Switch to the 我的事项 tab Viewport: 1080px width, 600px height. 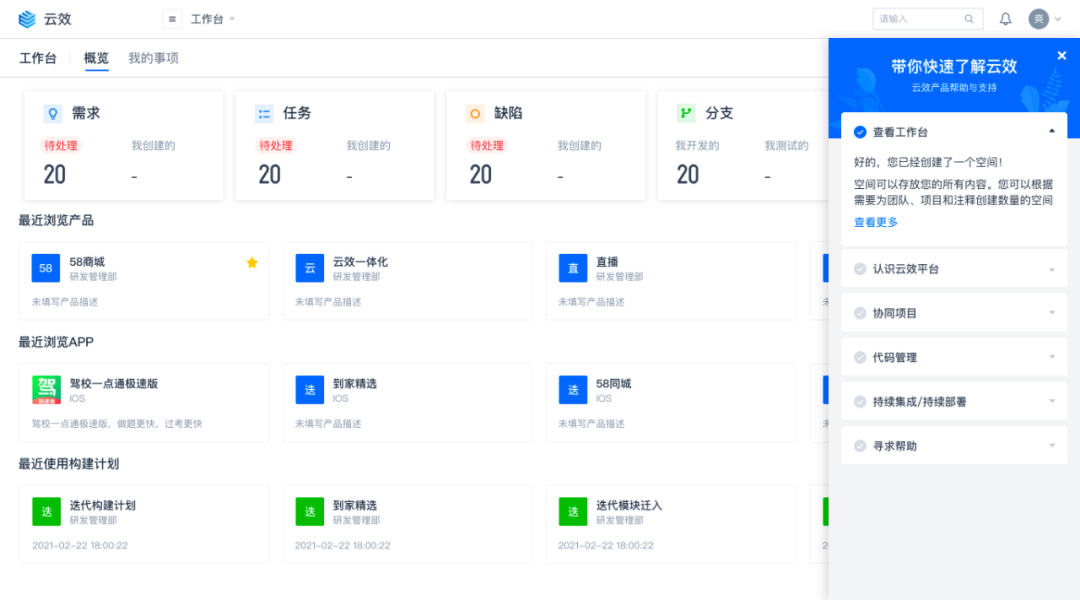click(153, 58)
